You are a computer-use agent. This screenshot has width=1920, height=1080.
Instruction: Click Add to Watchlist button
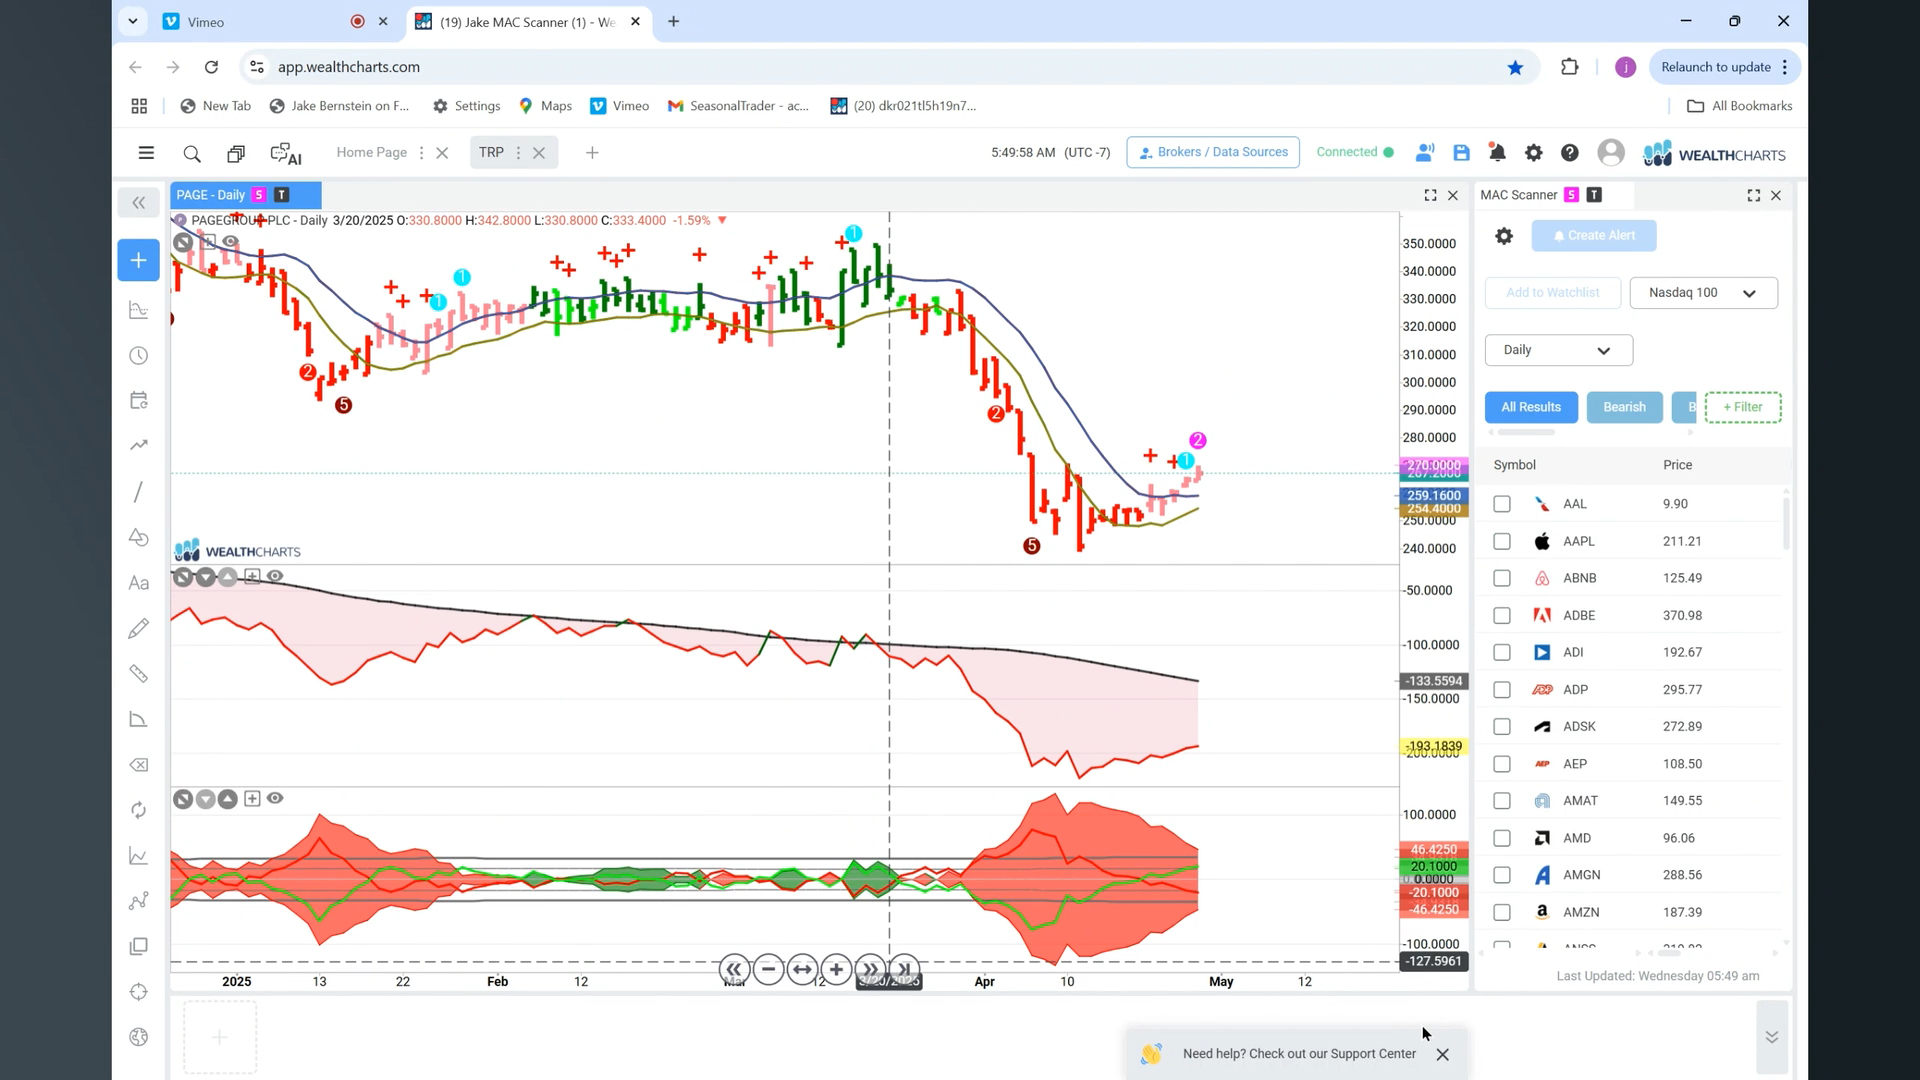[x=1553, y=293]
